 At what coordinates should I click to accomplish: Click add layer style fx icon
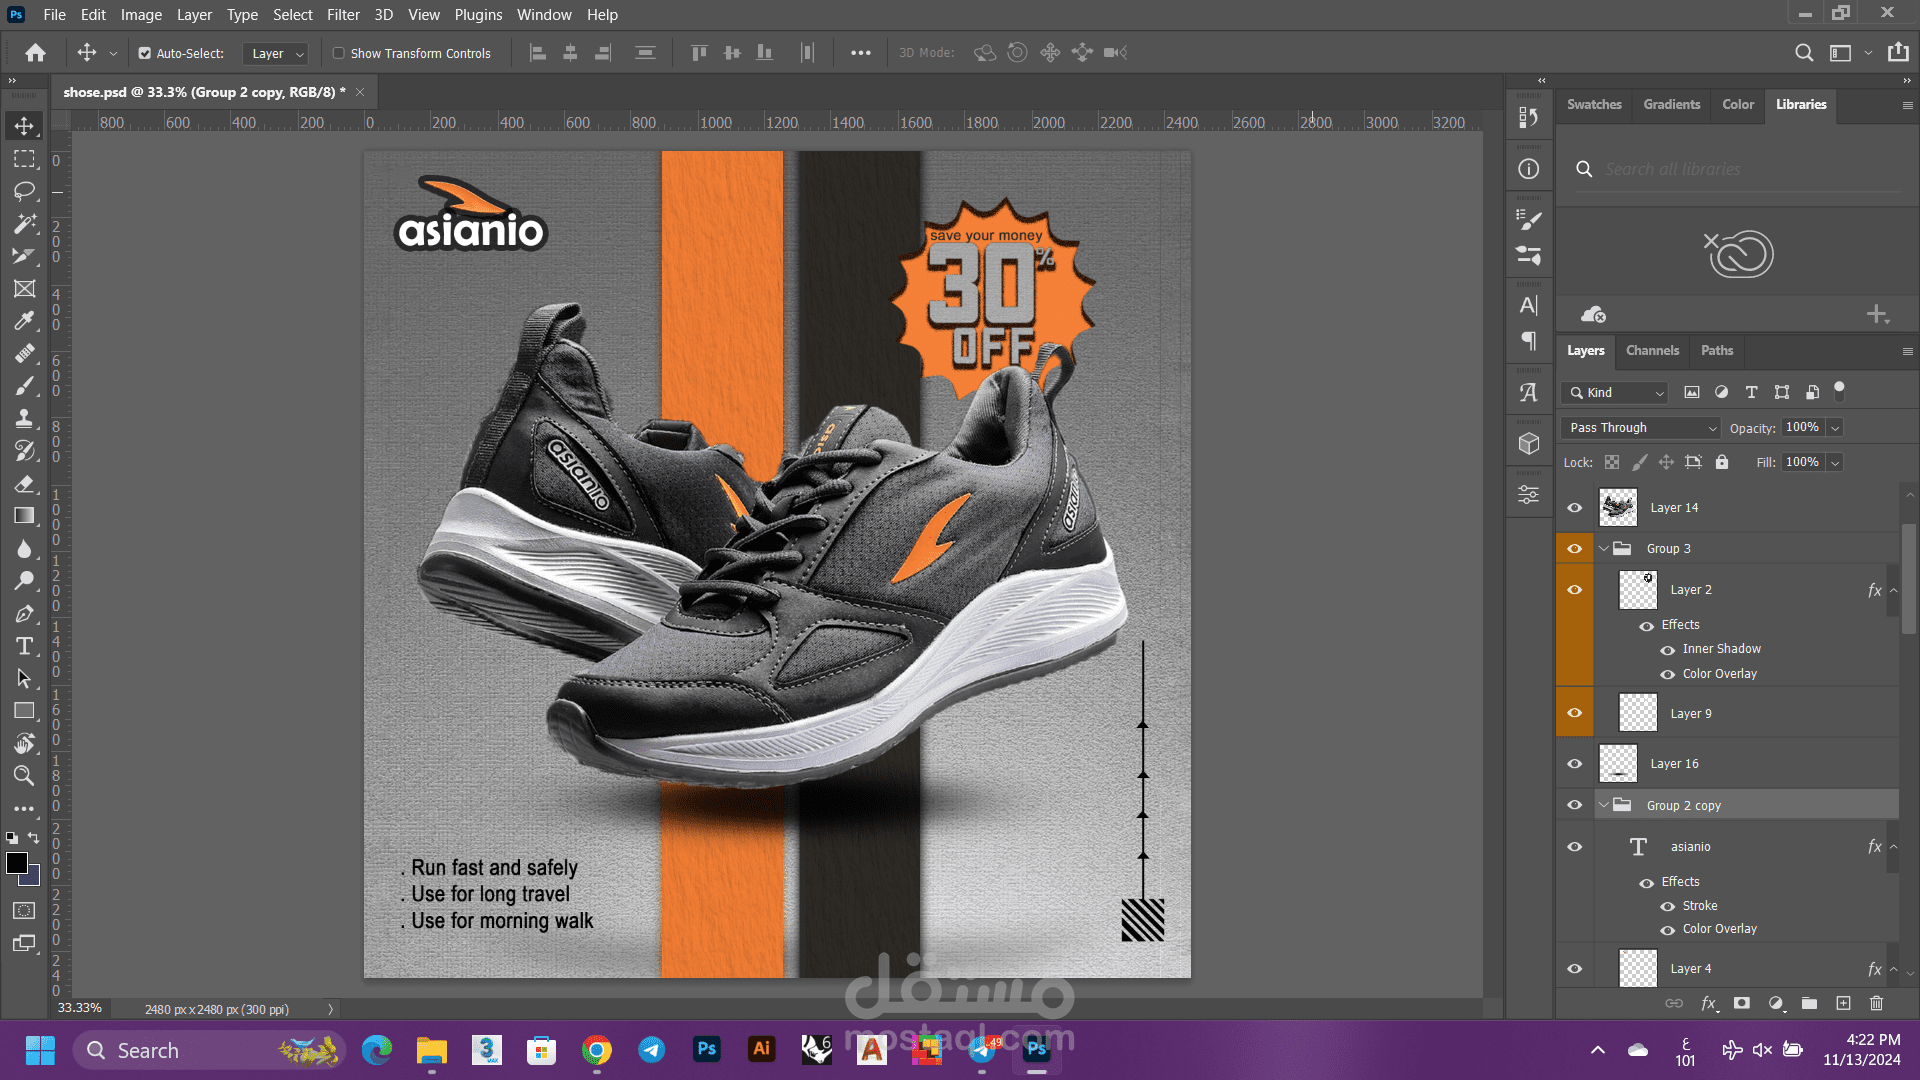[x=1709, y=1003]
